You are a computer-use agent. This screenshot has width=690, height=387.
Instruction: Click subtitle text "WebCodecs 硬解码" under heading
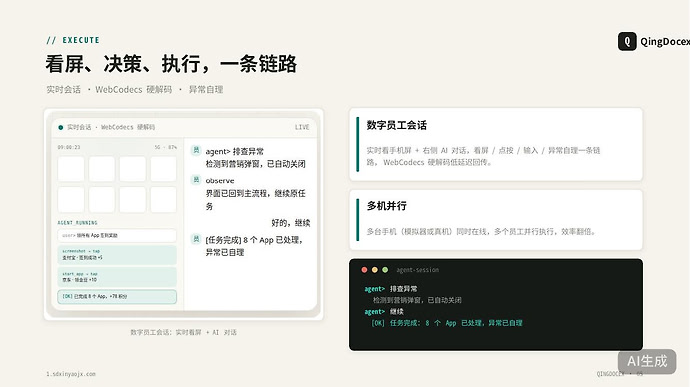(x=133, y=89)
